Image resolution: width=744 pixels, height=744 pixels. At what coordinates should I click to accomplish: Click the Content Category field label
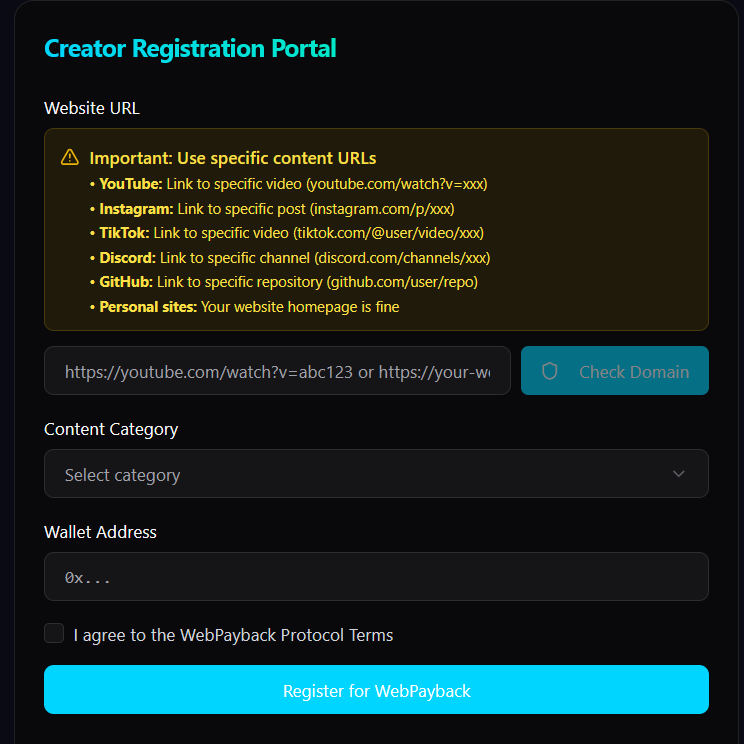click(x=111, y=429)
